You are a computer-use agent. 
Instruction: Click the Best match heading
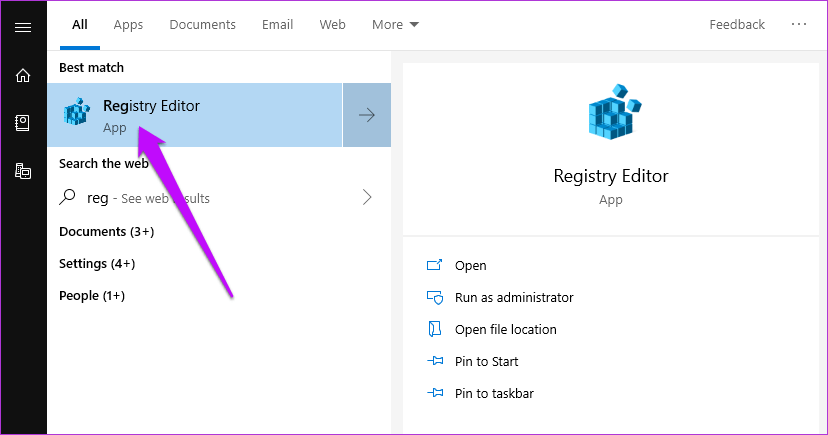click(91, 68)
